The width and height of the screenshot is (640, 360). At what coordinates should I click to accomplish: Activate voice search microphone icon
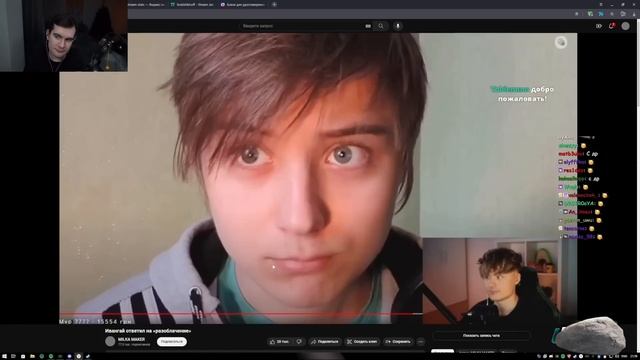tap(398, 26)
